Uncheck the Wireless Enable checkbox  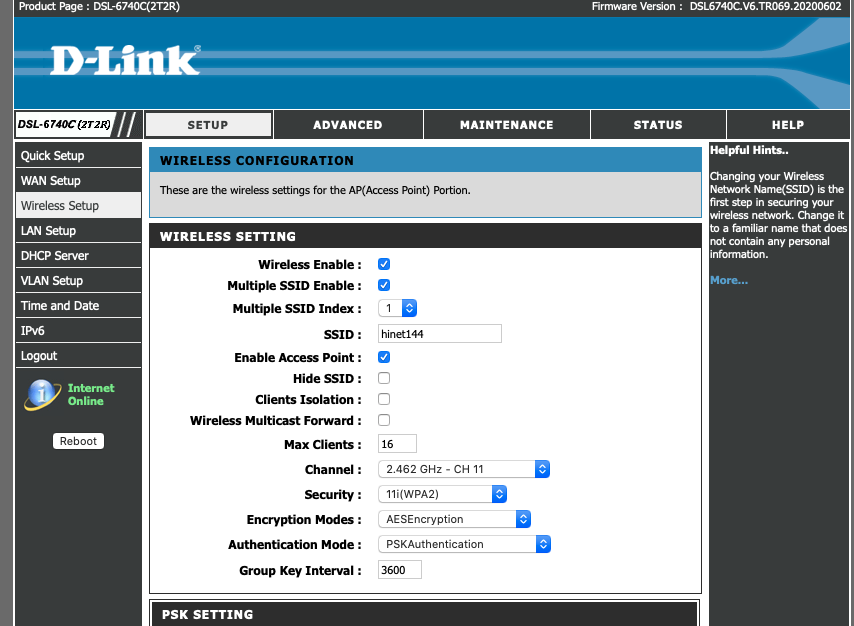tap(384, 264)
